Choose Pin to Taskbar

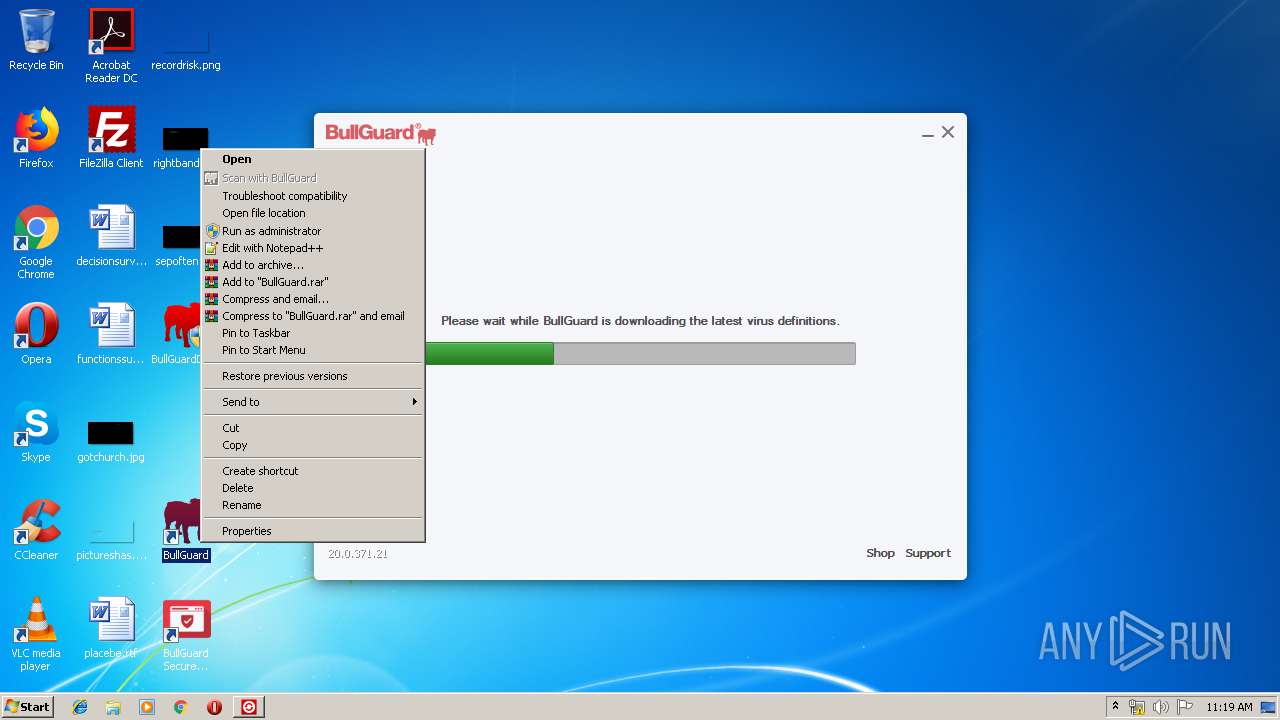point(313,333)
